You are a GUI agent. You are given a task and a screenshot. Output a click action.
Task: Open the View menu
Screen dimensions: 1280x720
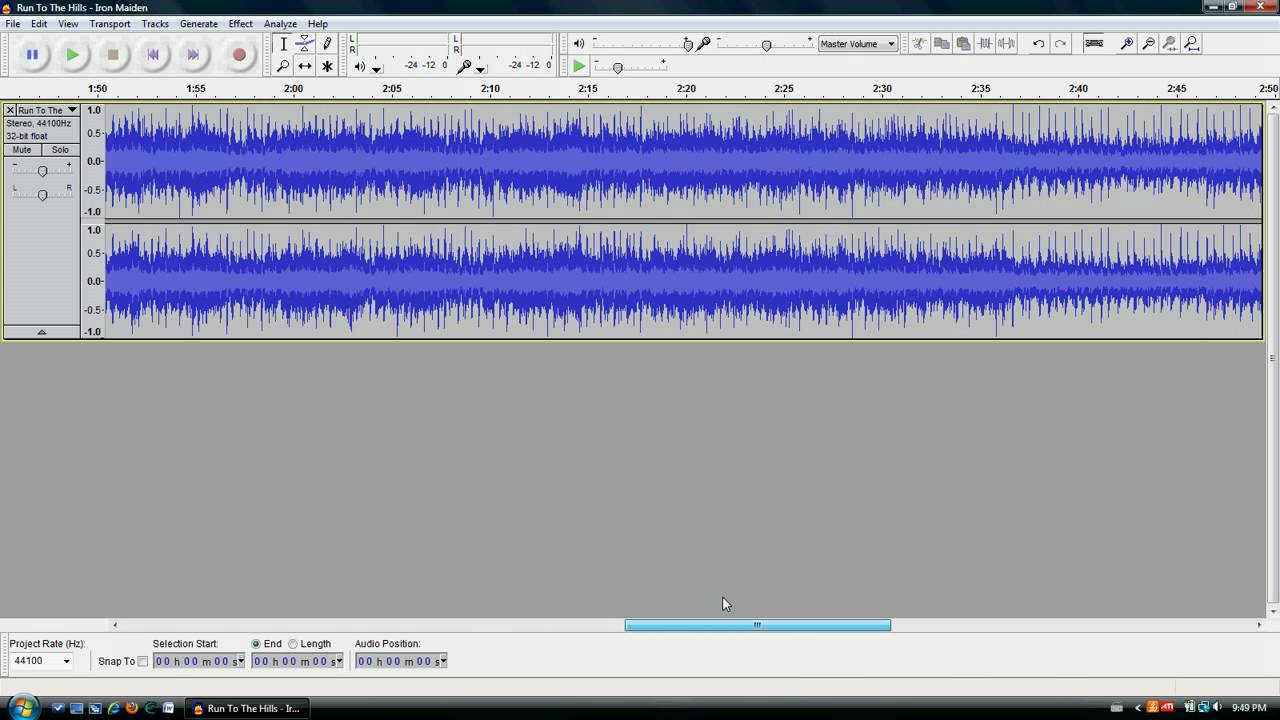pos(68,23)
